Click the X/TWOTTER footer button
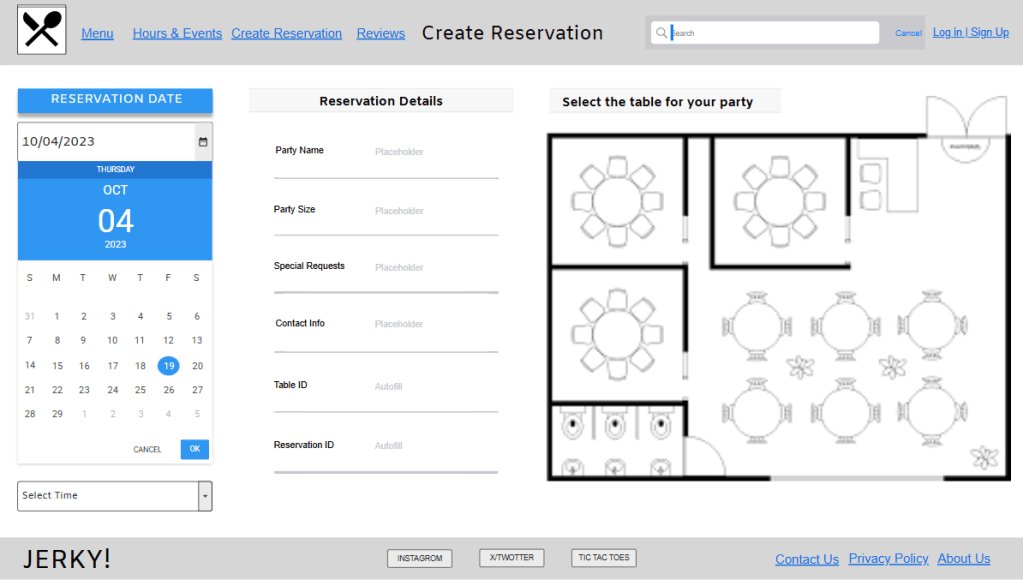The height and width of the screenshot is (580, 1023). point(511,557)
